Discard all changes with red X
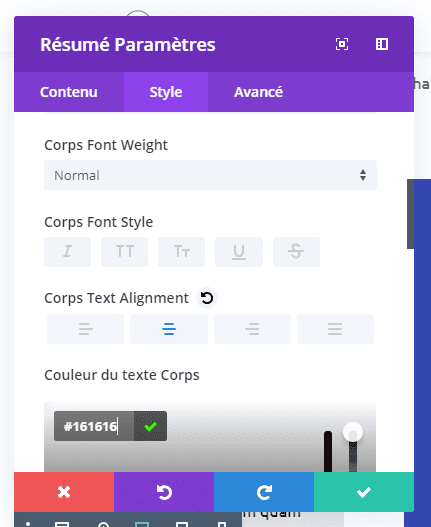The width and height of the screenshot is (431, 527). pyautogui.click(x=64, y=492)
